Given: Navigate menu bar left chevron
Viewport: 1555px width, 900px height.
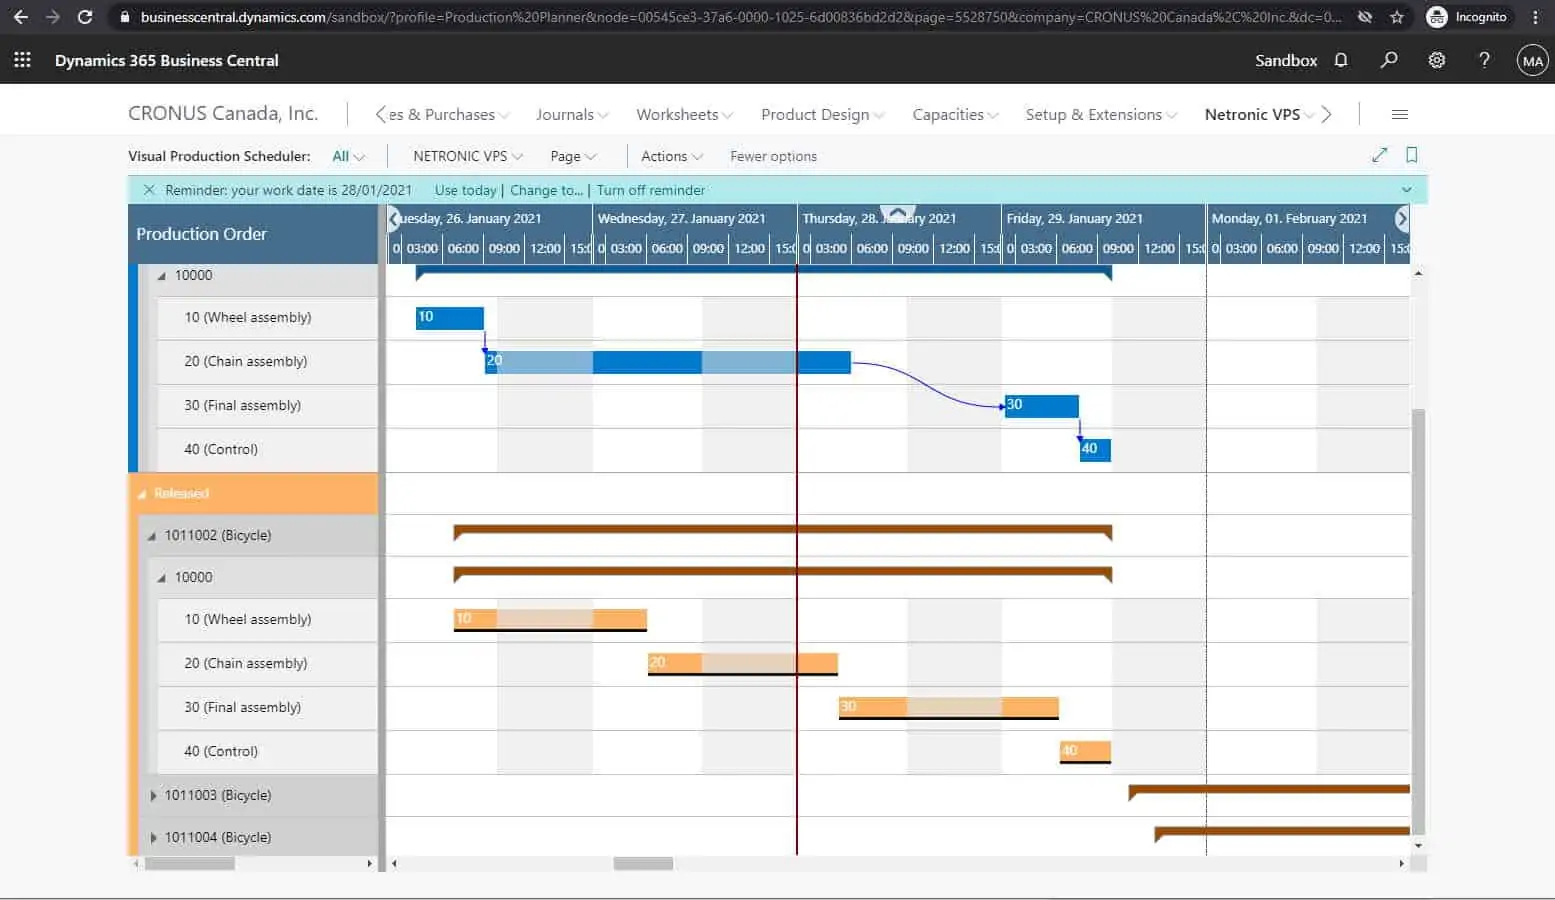Looking at the screenshot, I should pyautogui.click(x=381, y=114).
